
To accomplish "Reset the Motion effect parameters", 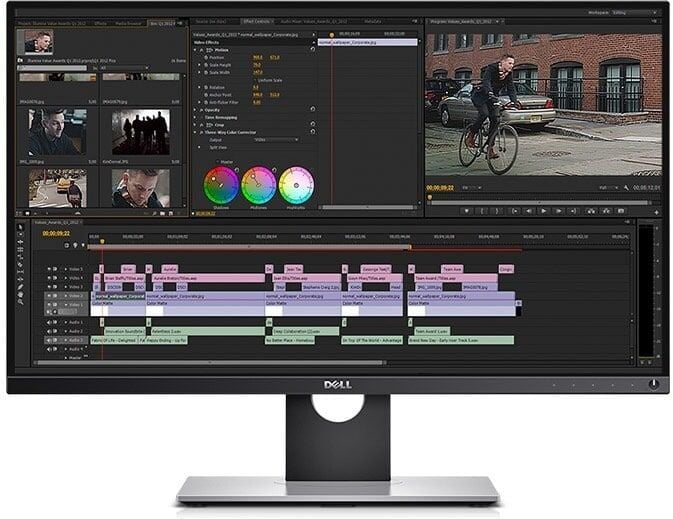I will pos(312,50).
